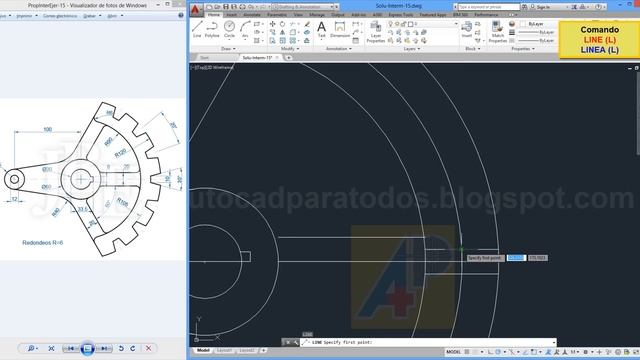Open the Output ribbon tab

coord(338,15)
